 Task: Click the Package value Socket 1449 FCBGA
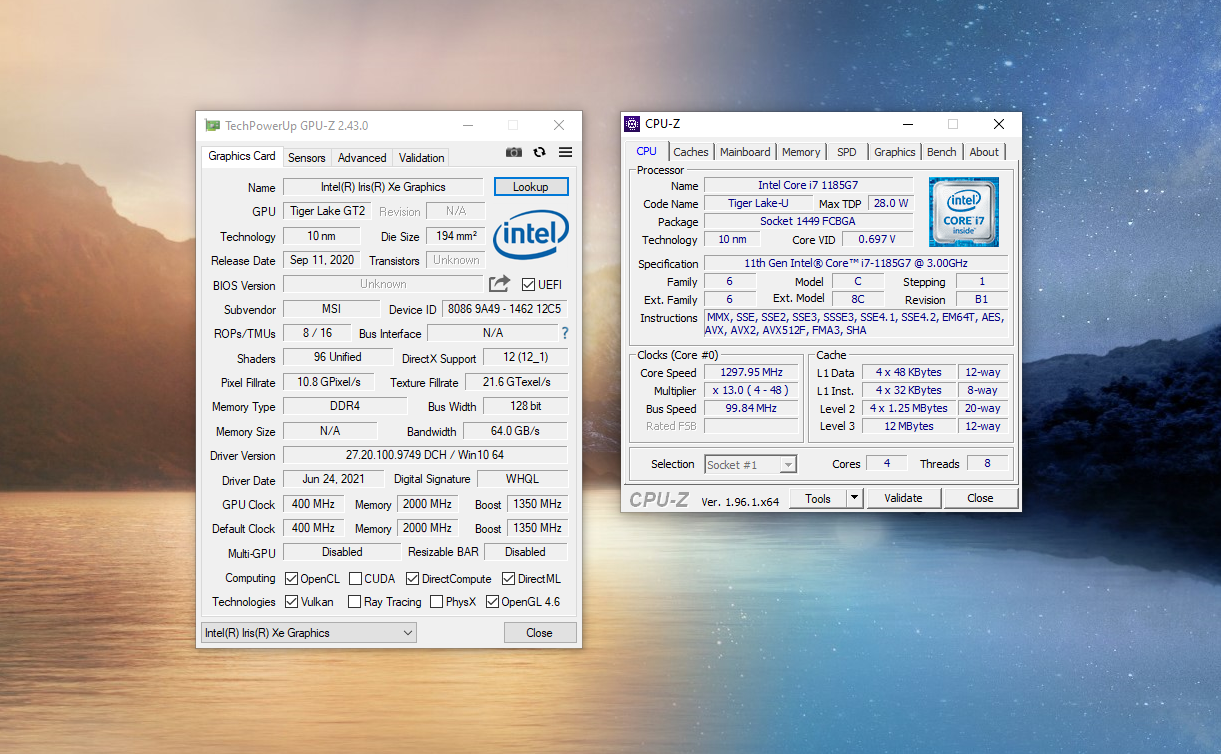[x=808, y=221]
